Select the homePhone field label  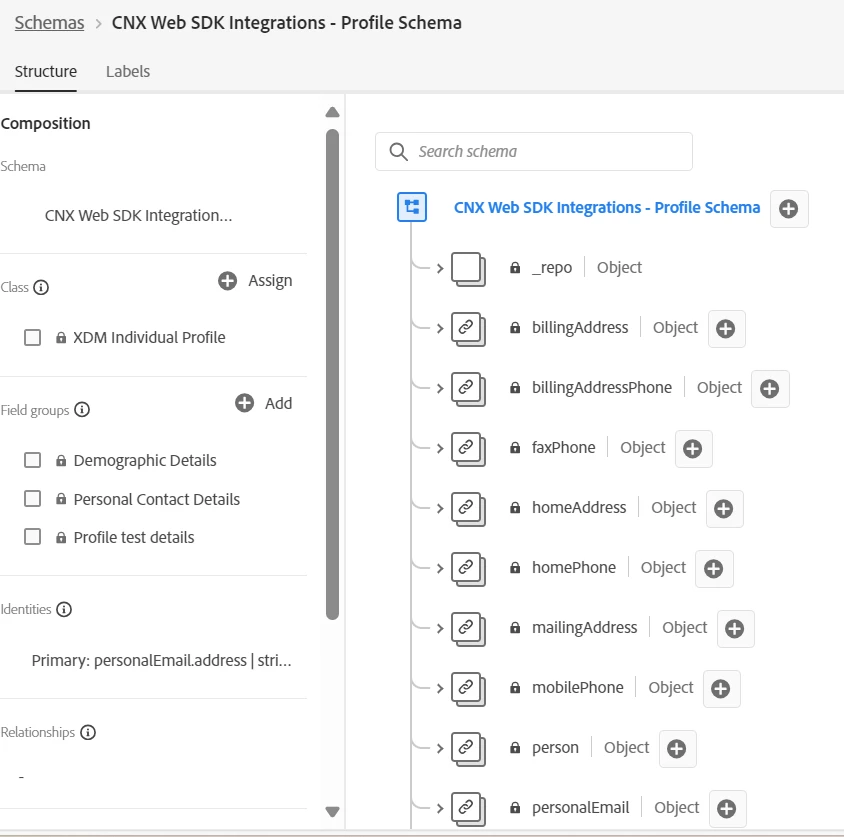[574, 568]
